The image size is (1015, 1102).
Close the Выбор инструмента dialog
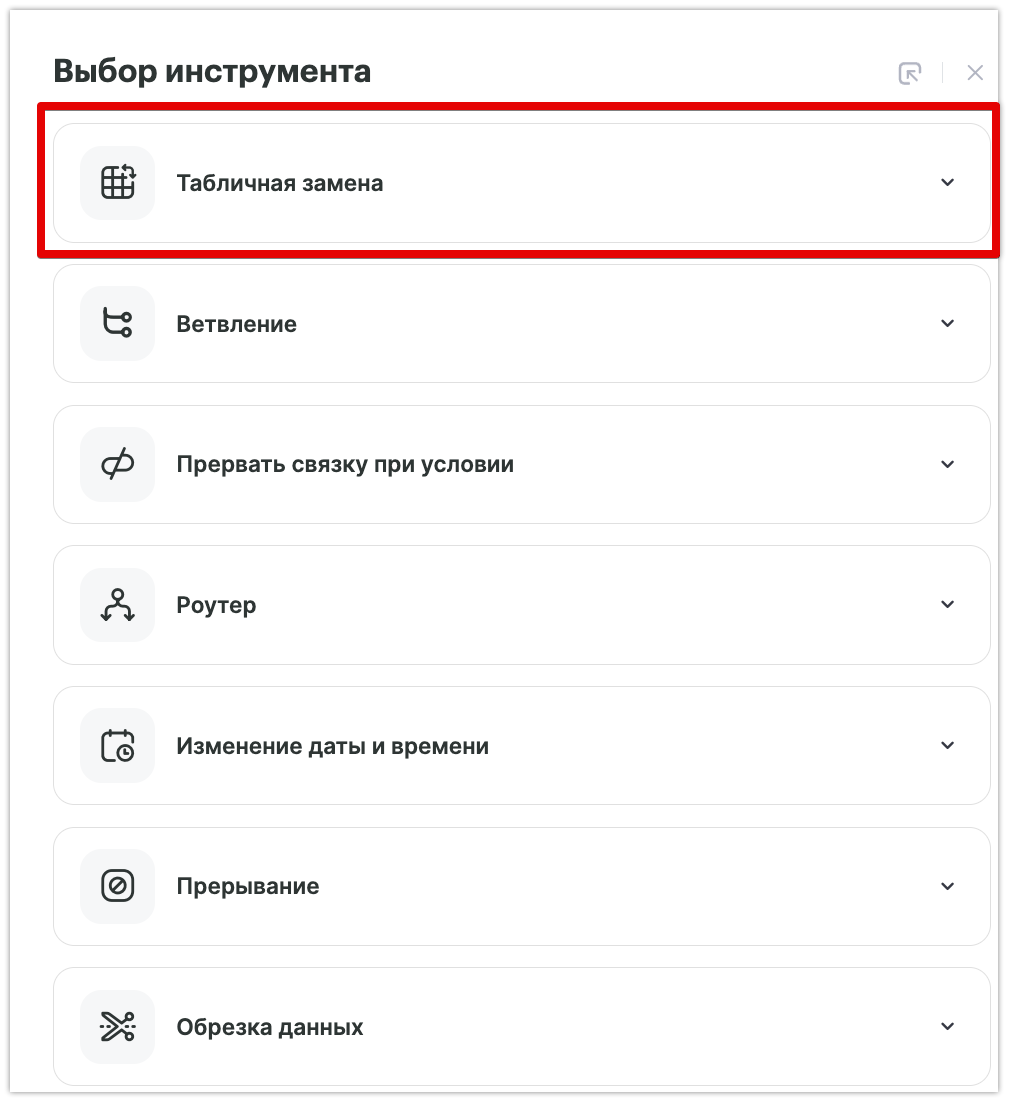click(975, 73)
